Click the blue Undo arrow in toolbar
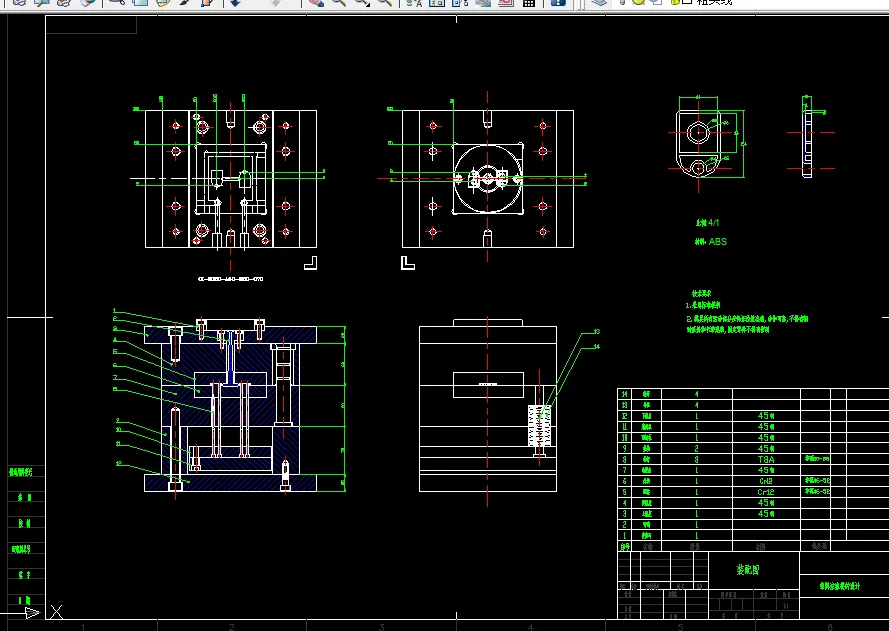 coord(235,2)
